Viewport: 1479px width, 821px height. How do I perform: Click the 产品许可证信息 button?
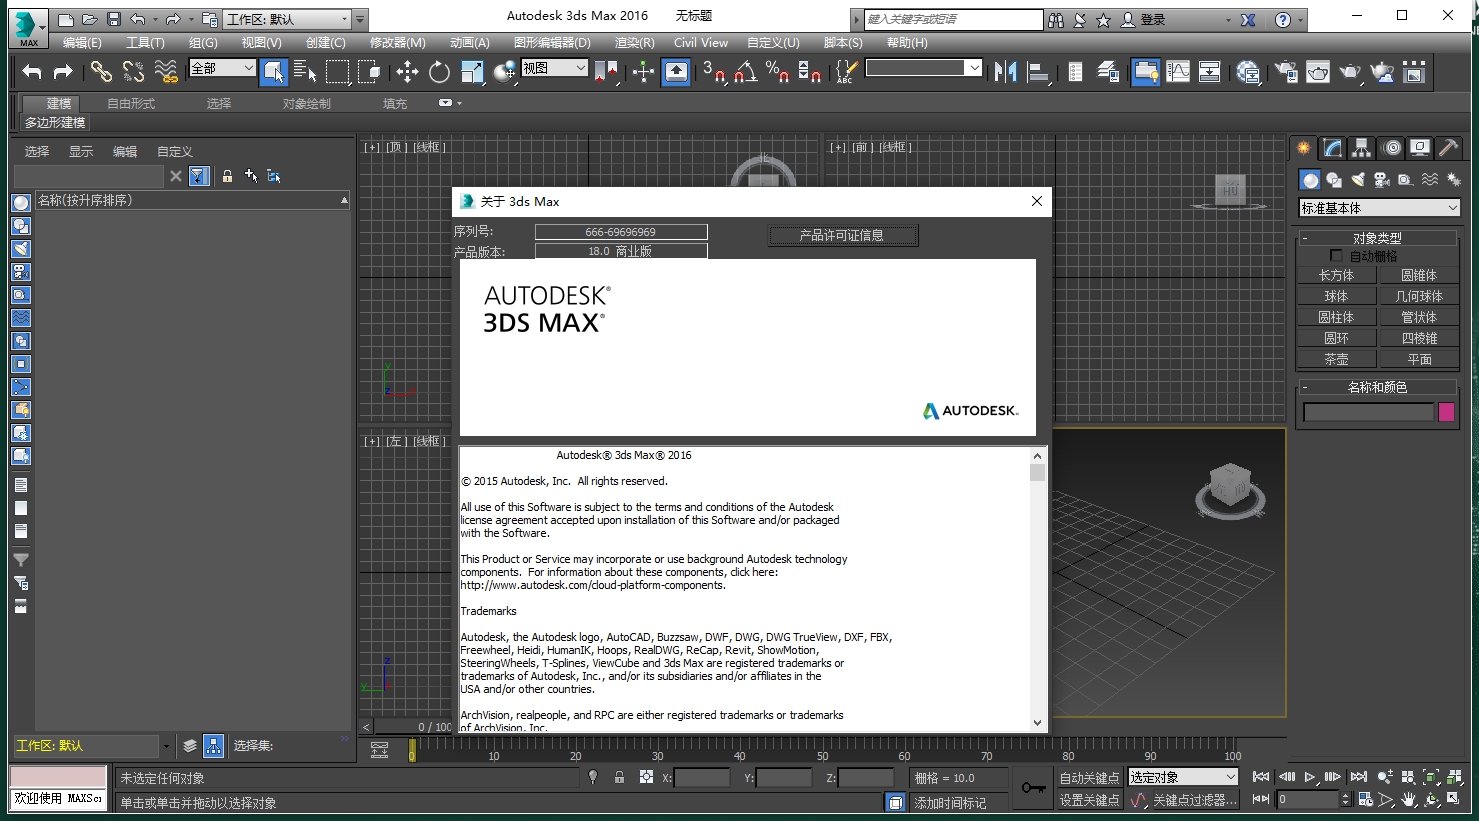click(x=842, y=236)
